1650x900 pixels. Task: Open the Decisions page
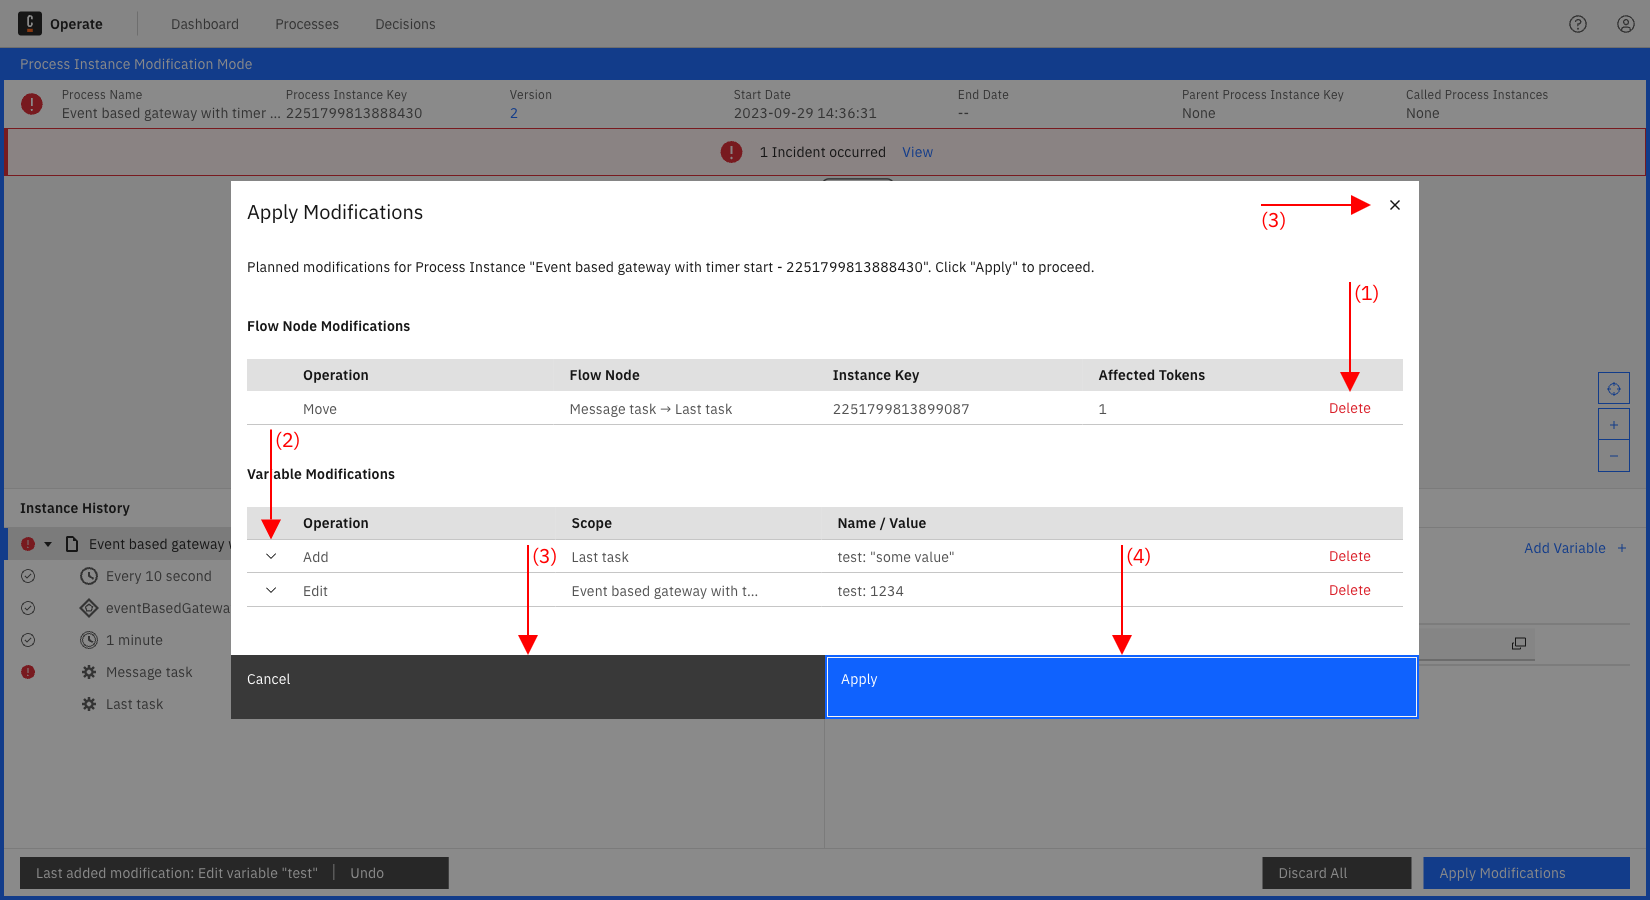[x=405, y=23]
